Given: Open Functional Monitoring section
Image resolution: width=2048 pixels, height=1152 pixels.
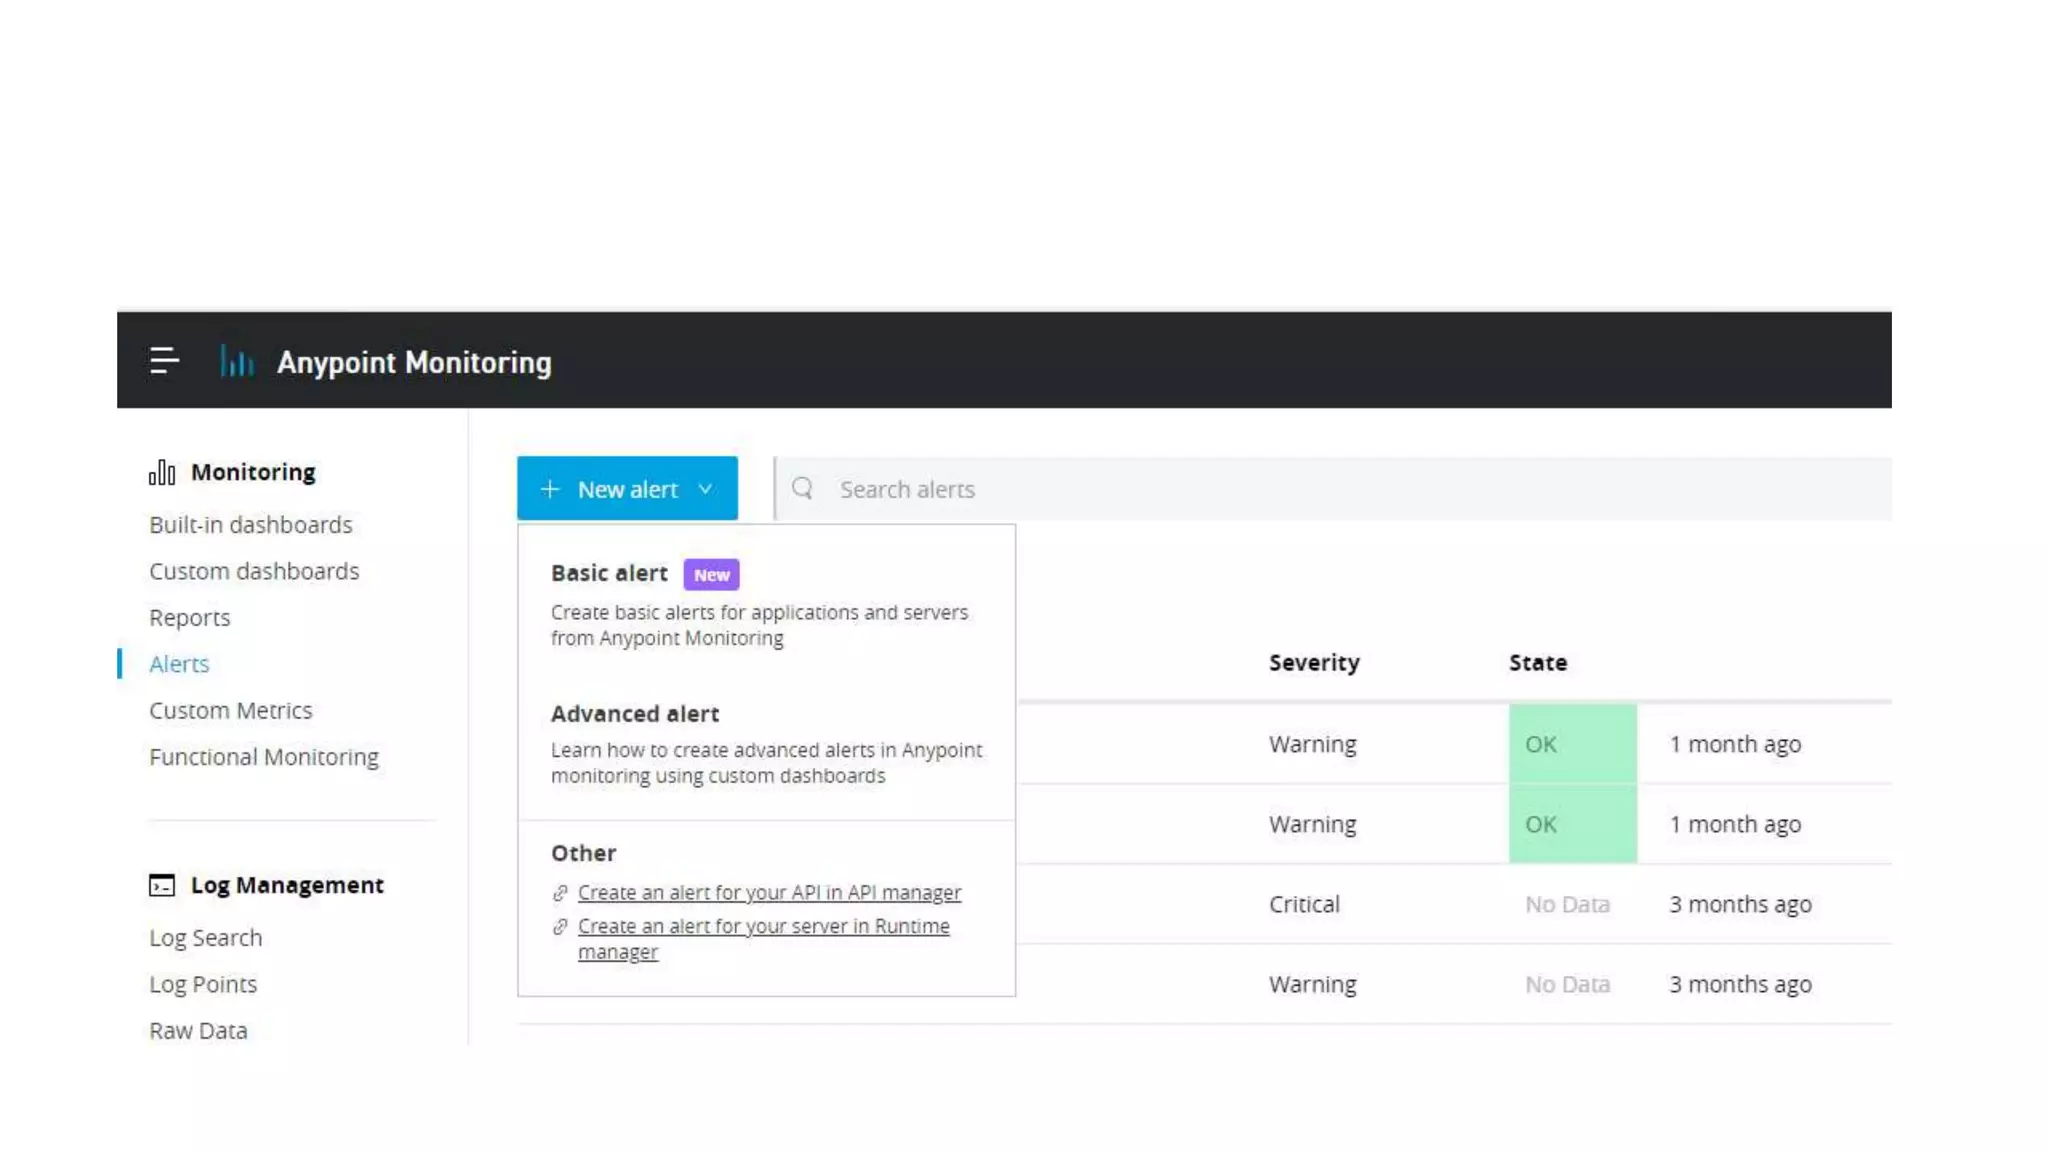Looking at the screenshot, I should coord(264,757).
